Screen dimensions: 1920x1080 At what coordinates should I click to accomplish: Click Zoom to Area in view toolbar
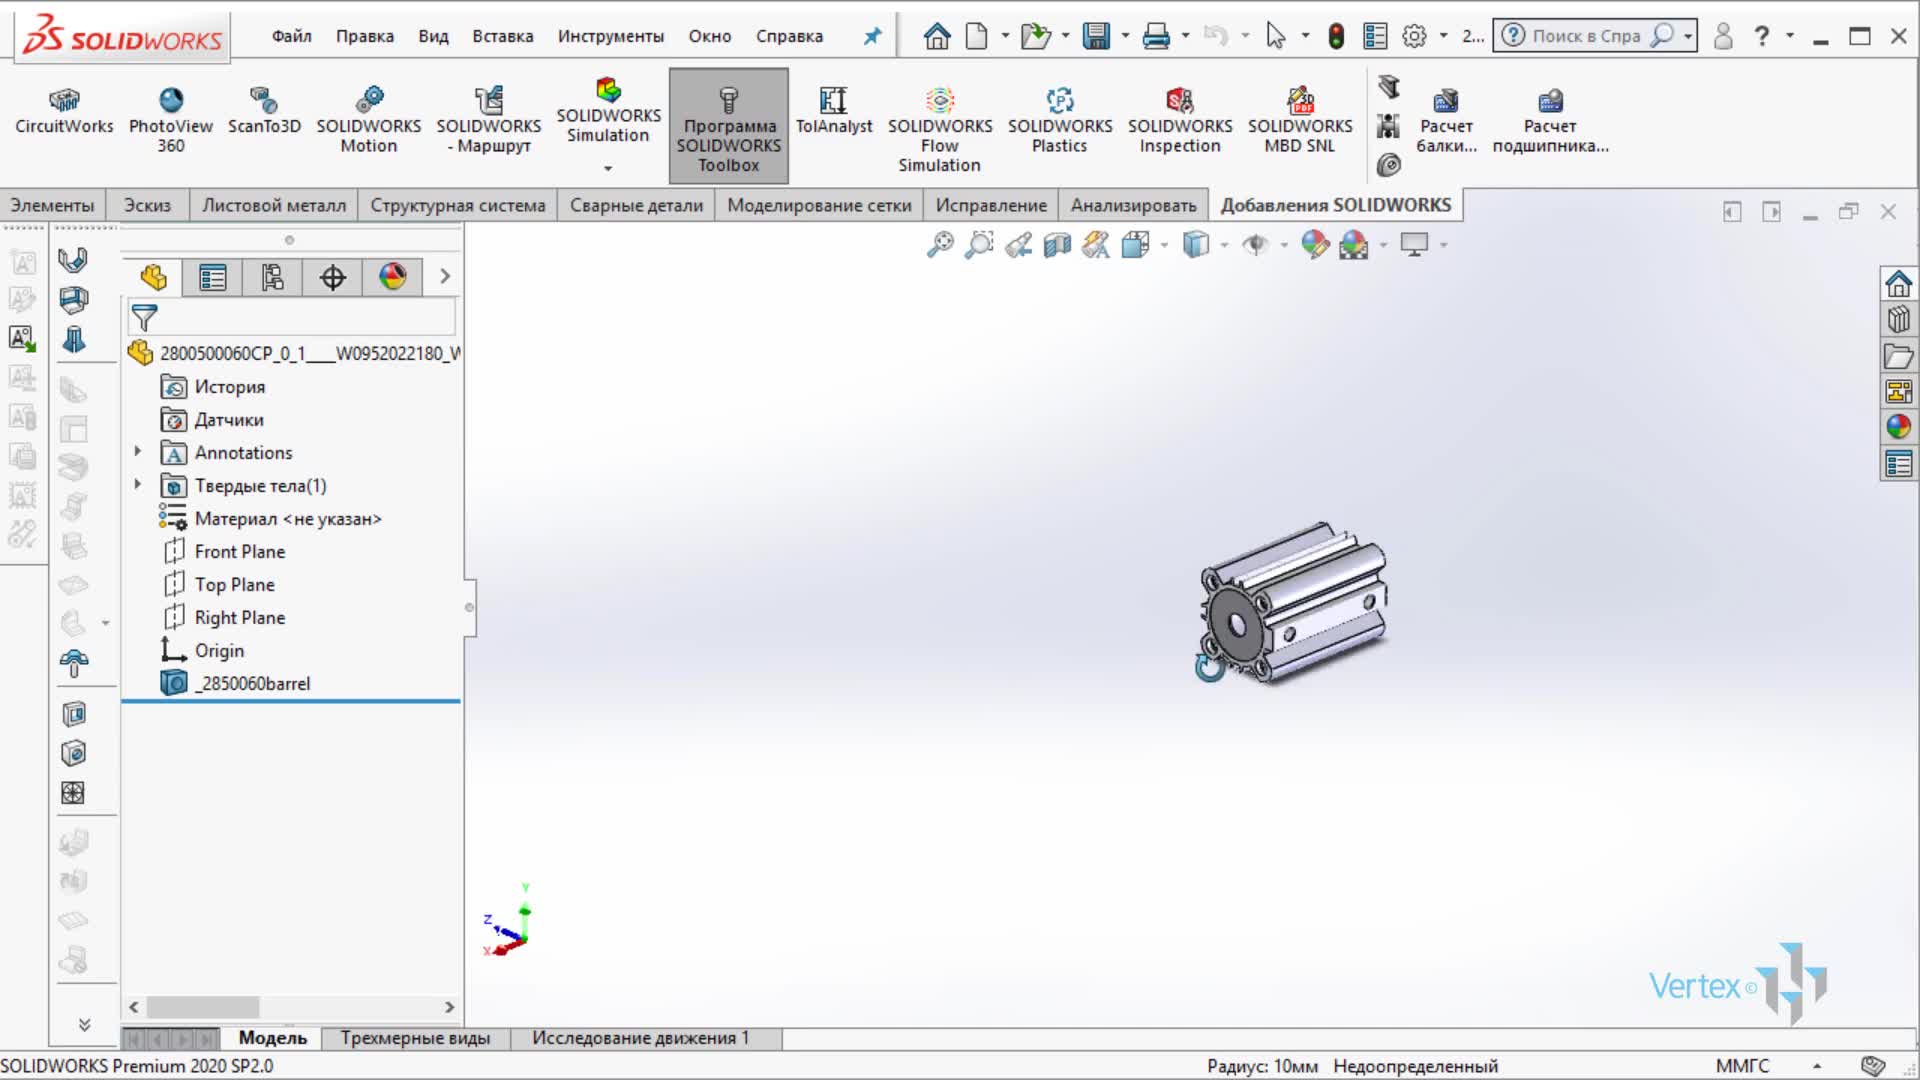coord(979,245)
